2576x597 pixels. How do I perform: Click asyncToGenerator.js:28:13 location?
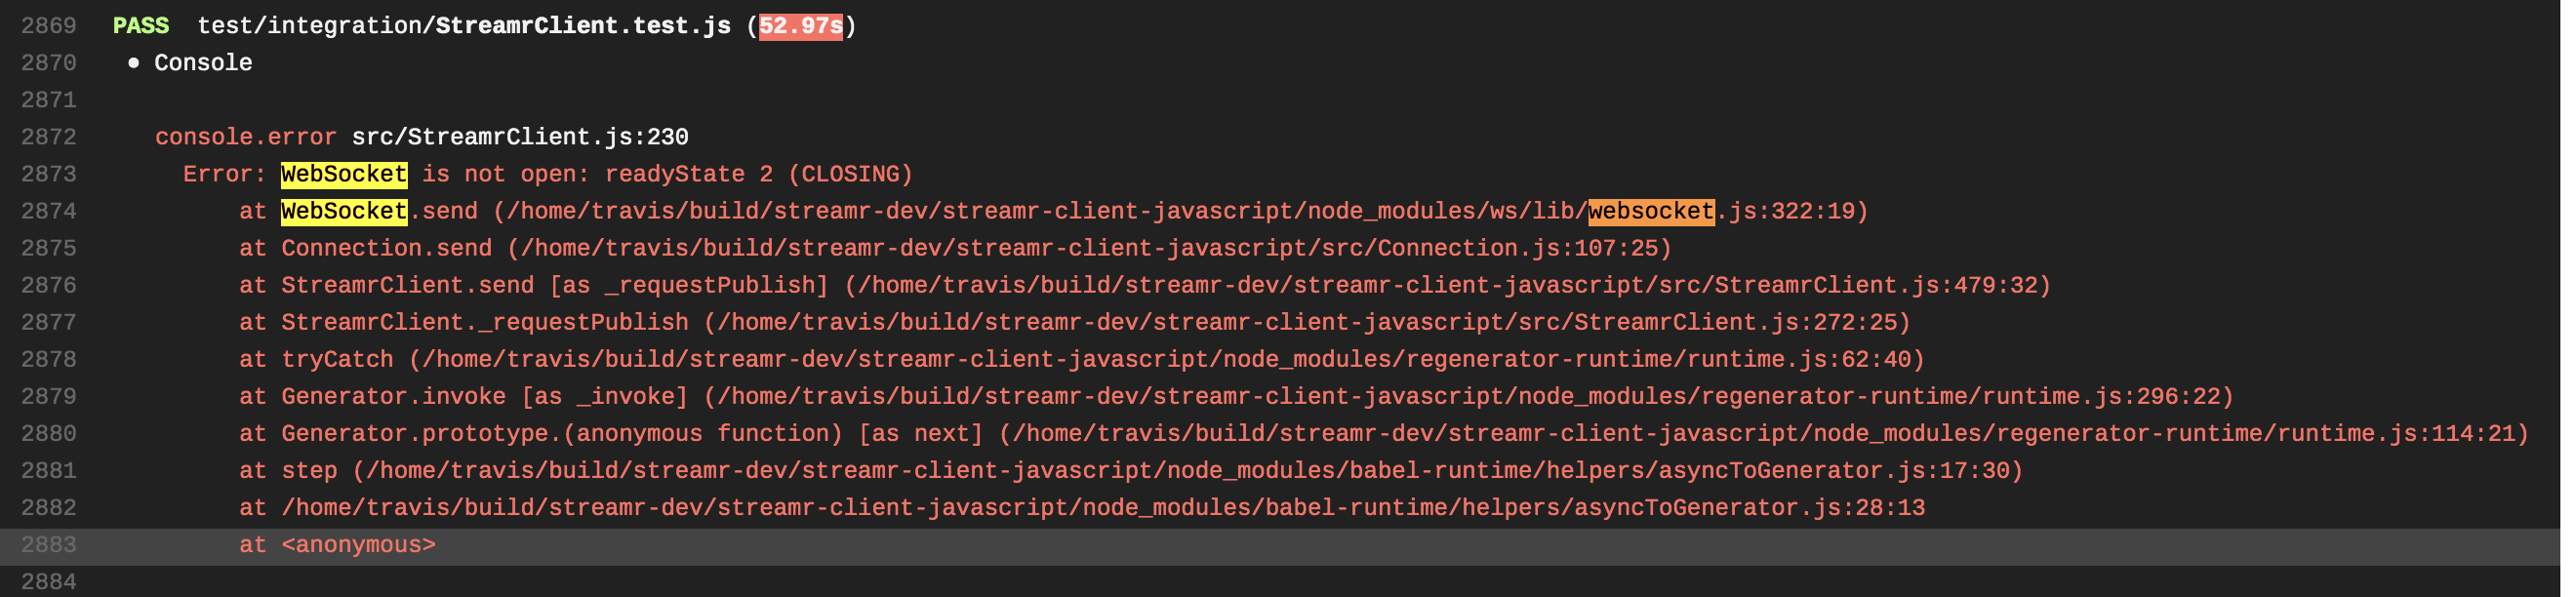click(x=1750, y=507)
